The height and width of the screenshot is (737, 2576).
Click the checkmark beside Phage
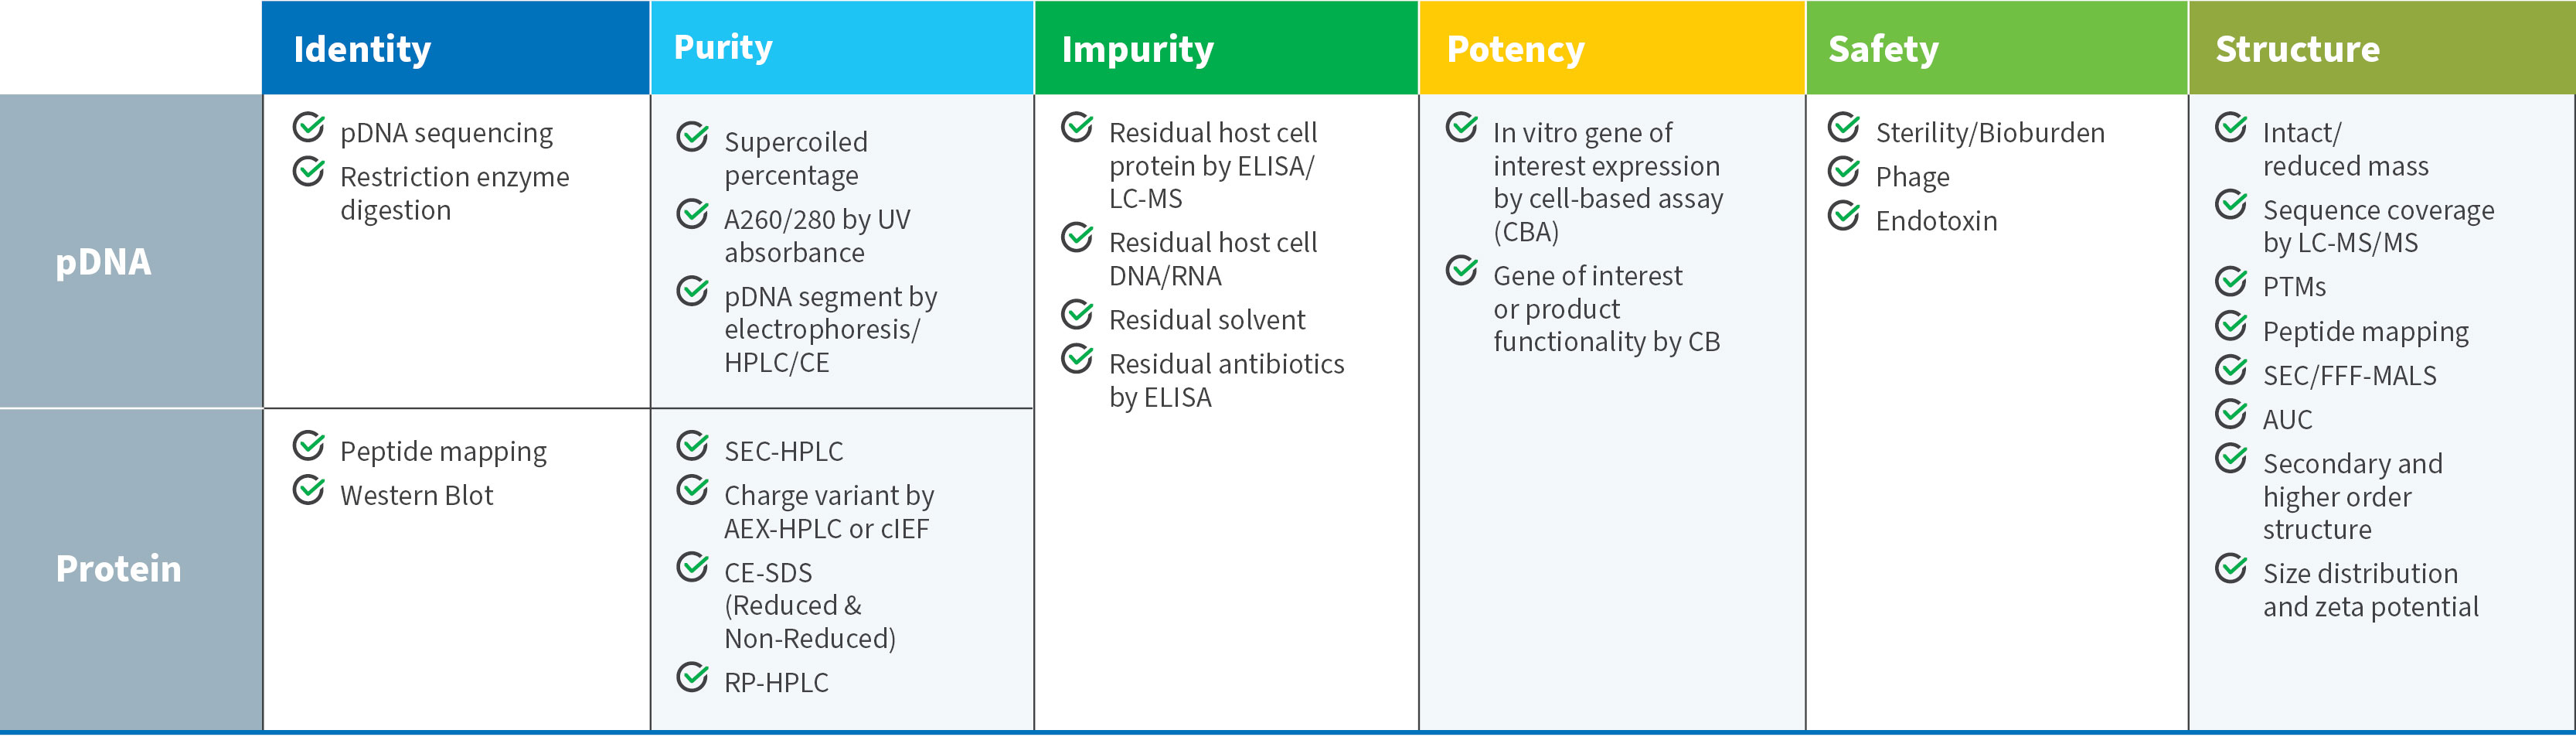[1843, 172]
